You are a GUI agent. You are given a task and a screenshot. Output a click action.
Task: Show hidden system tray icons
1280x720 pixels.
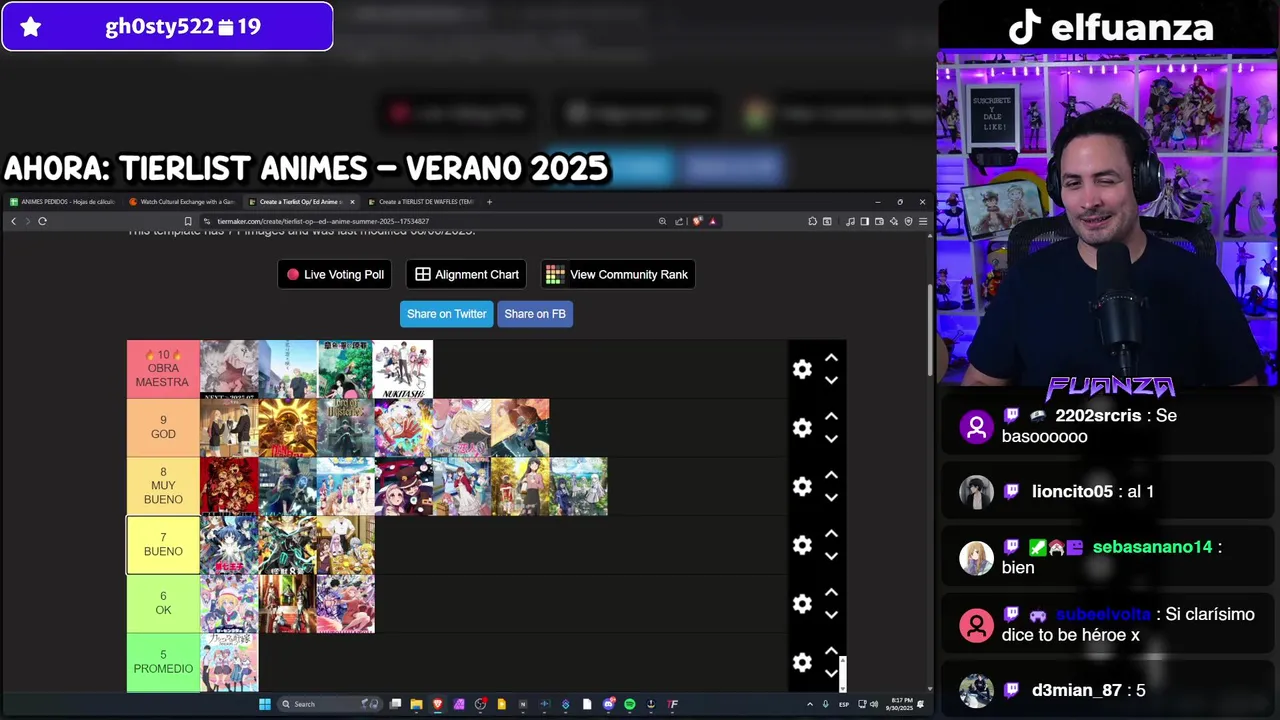810,704
